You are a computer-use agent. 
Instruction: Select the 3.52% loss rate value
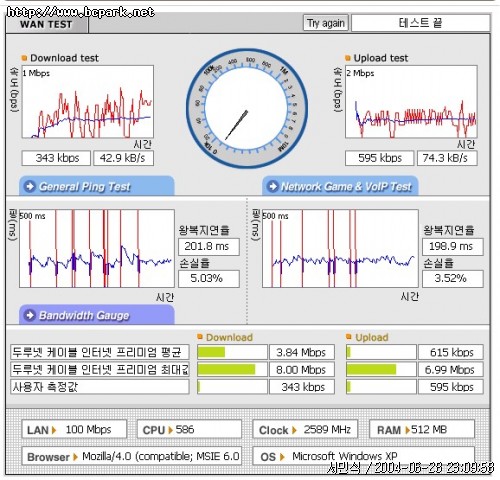pyautogui.click(x=453, y=278)
